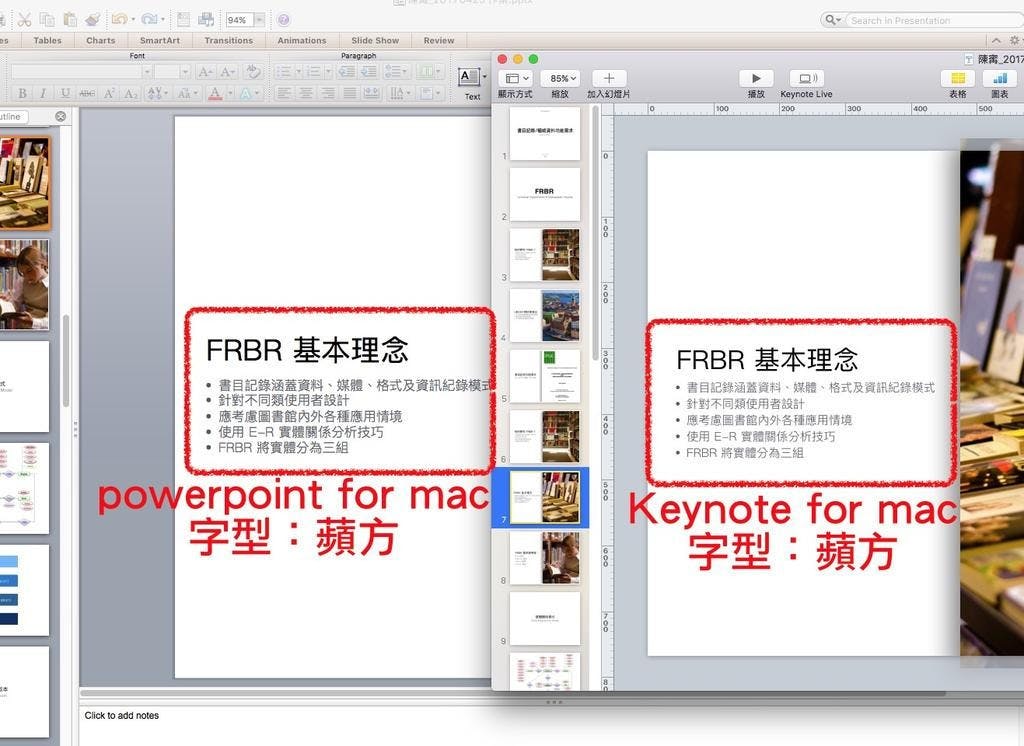Toggle Italic in PowerPoint Font group
Screen dimensions: 1024x746
[43, 93]
